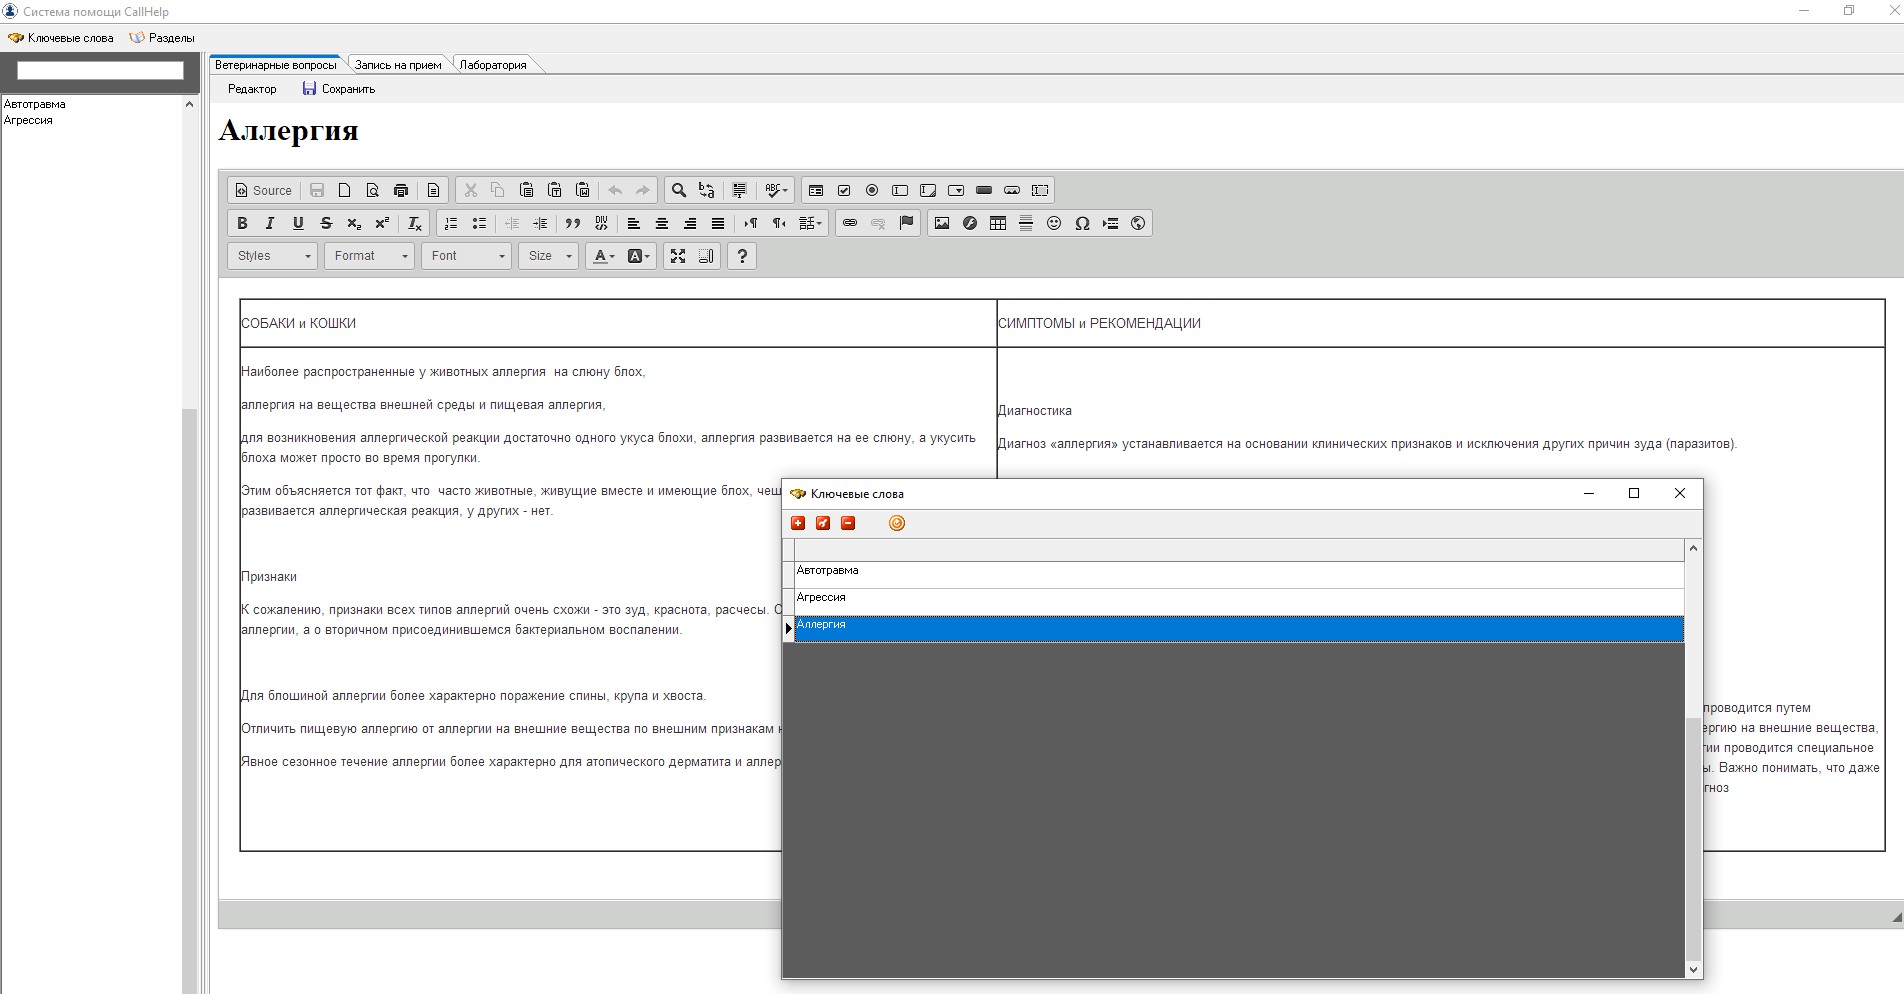
Task: Open the Size dropdown
Action: [548, 256]
